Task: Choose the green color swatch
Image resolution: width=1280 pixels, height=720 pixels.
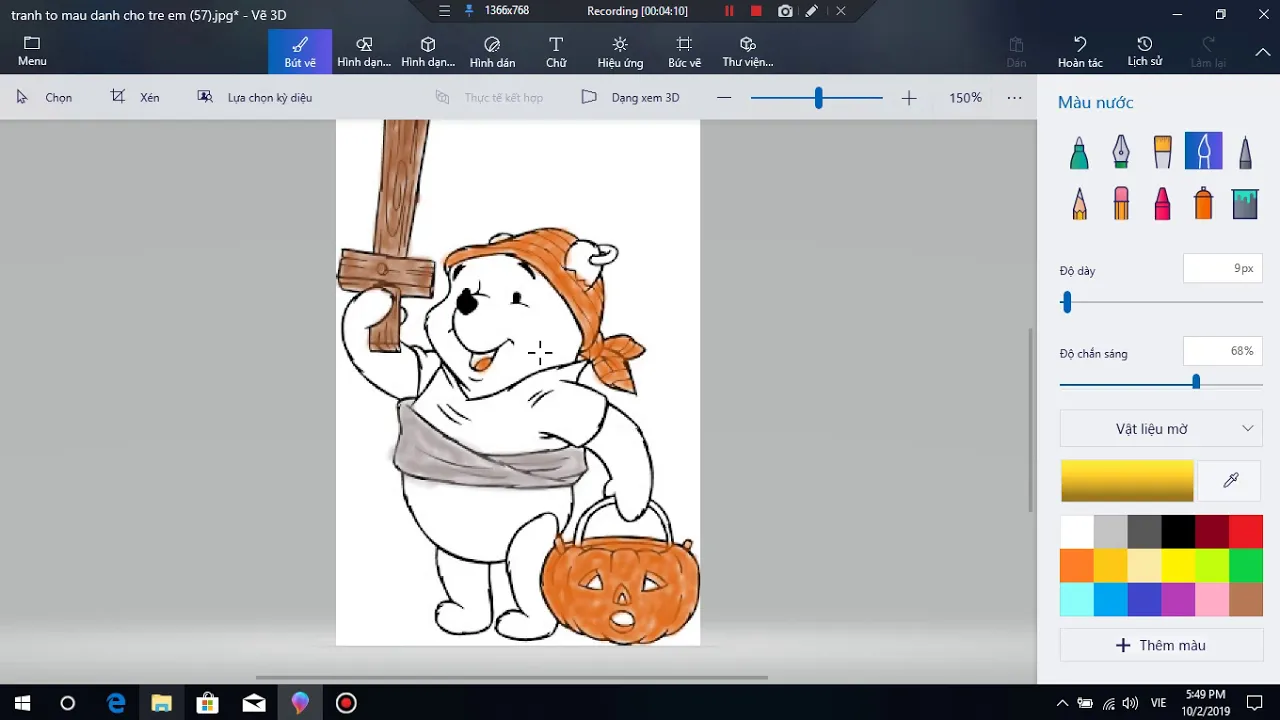Action: pos(1246,566)
